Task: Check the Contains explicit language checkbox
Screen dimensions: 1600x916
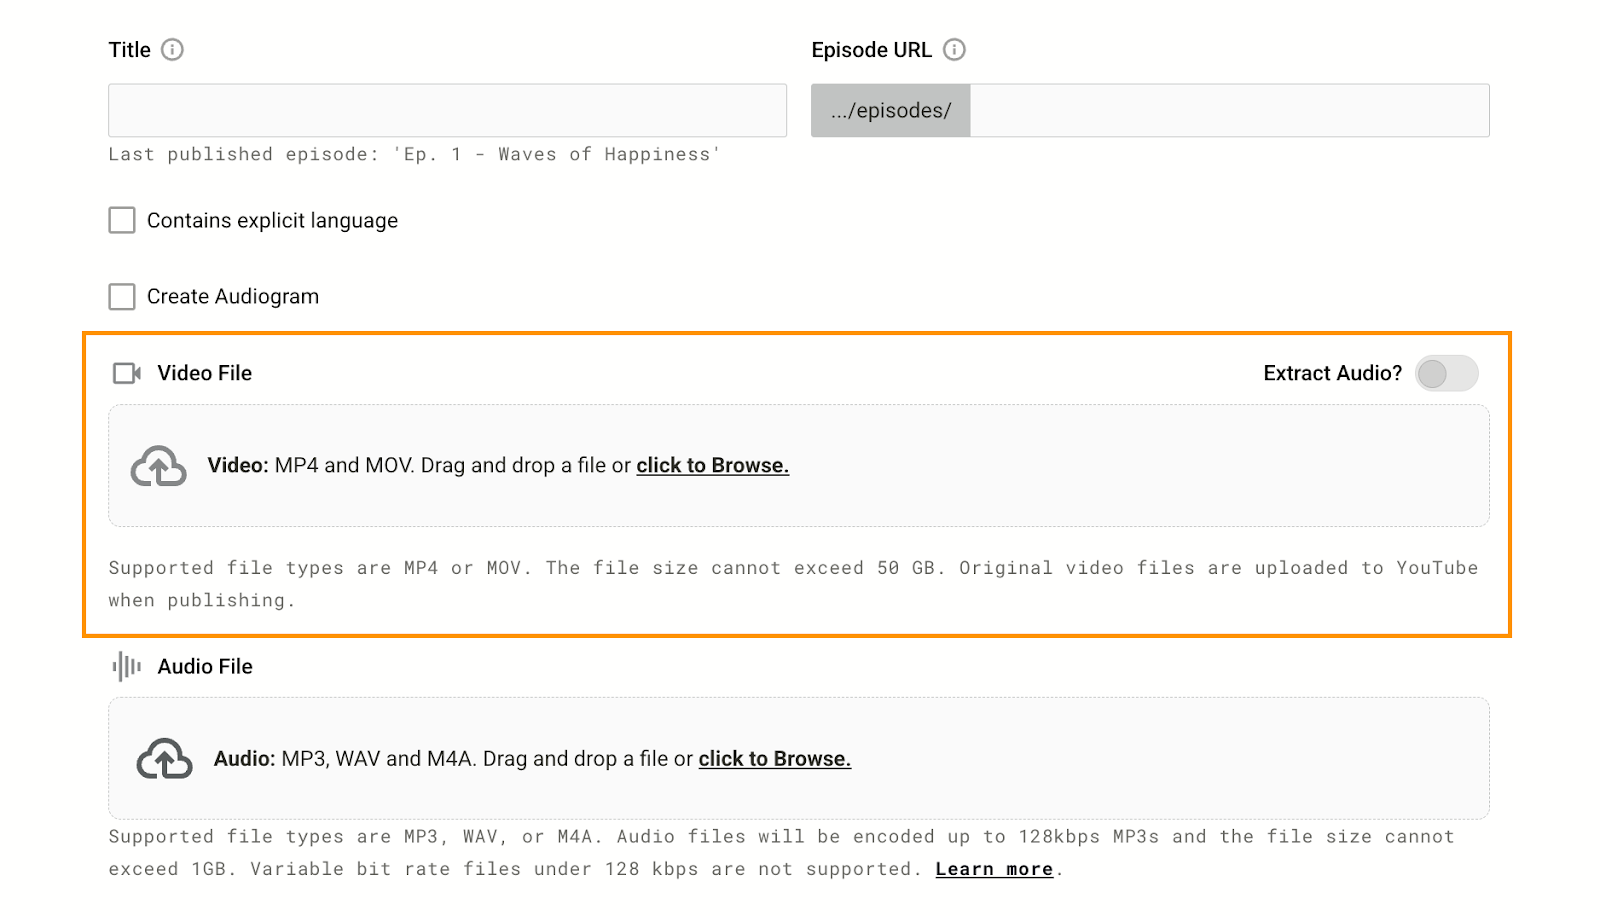Action: (x=122, y=220)
